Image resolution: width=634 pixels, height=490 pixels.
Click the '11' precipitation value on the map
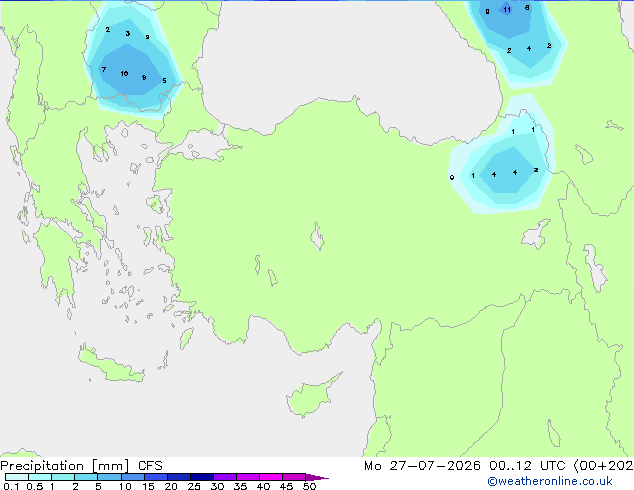pyautogui.click(x=507, y=10)
